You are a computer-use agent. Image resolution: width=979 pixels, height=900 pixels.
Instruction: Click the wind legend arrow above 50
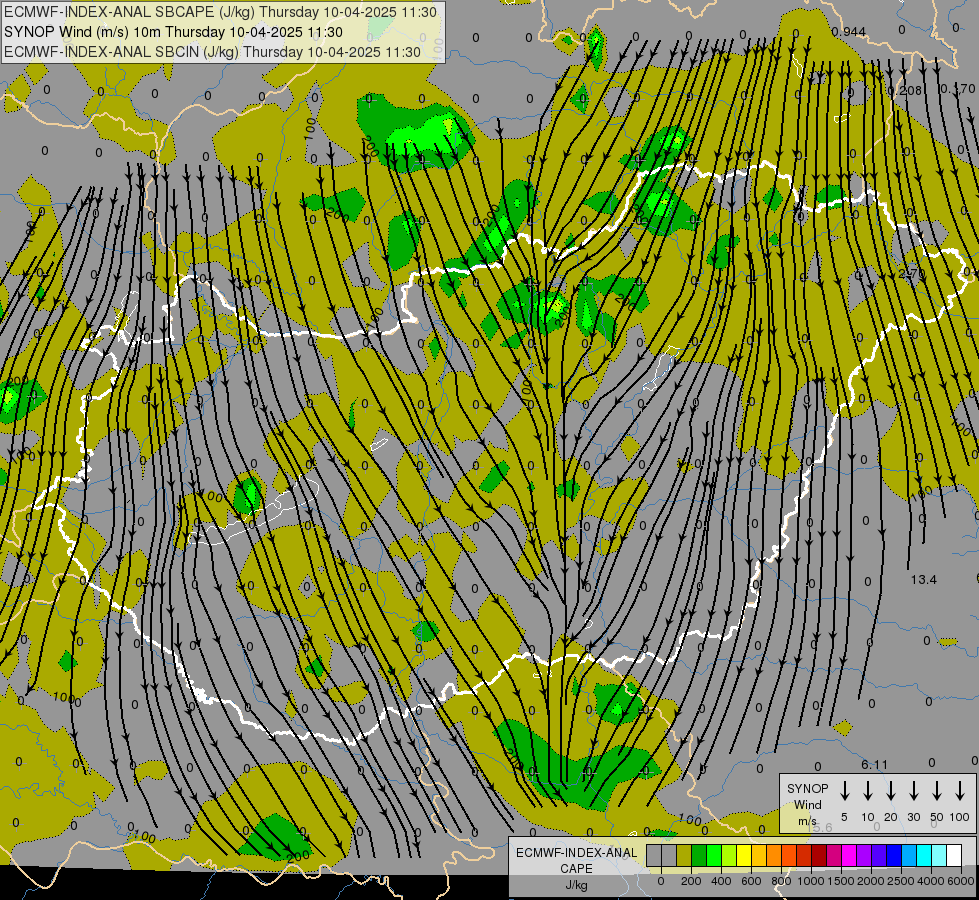(x=937, y=791)
